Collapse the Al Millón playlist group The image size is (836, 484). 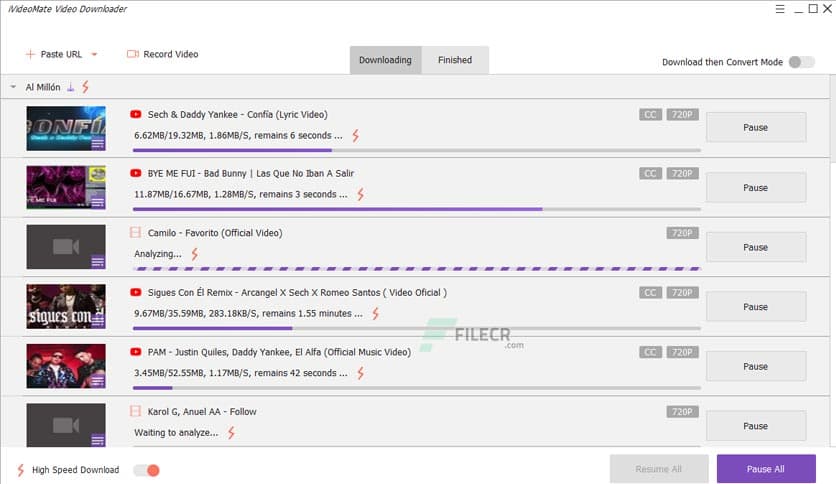click(13, 86)
